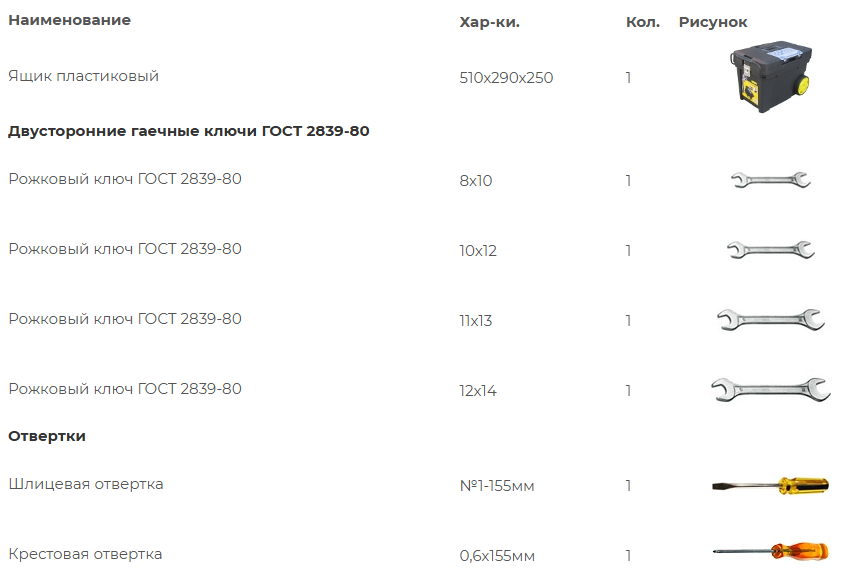Viewport: 844px width, 582px height.
Task: Click the Phillips screwdriver image
Action: coord(770,550)
